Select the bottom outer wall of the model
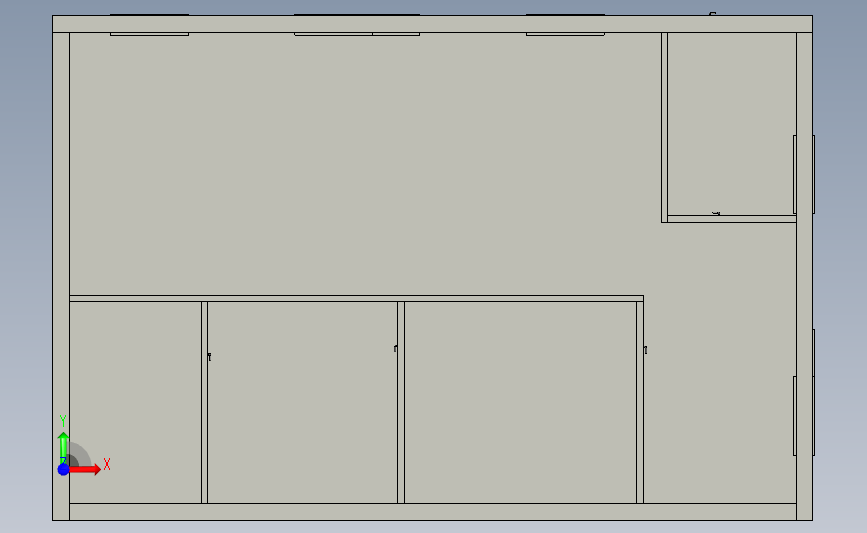Screen dimensions: 867x533 (433, 512)
